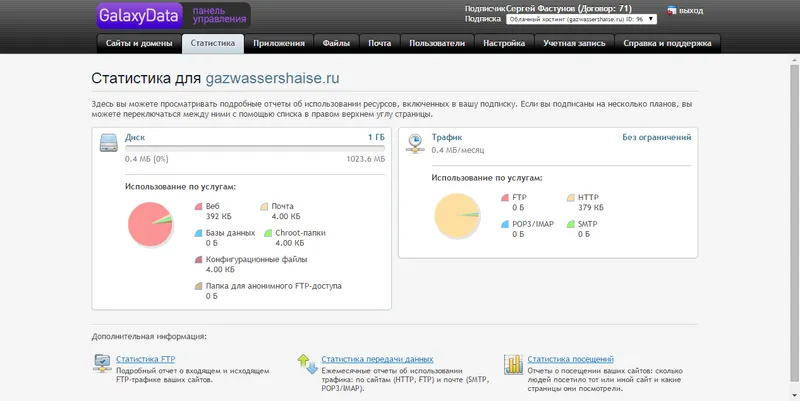Click the scrollbar down arrow
The height and width of the screenshot is (401, 800).
coord(795,396)
